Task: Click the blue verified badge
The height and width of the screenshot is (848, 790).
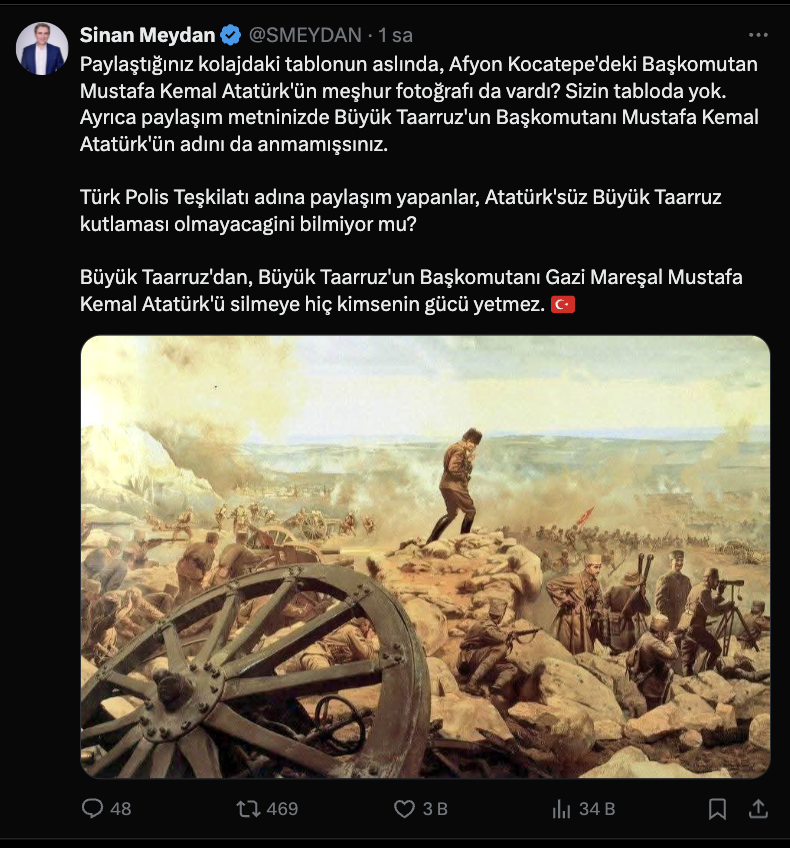Action: 231,35
